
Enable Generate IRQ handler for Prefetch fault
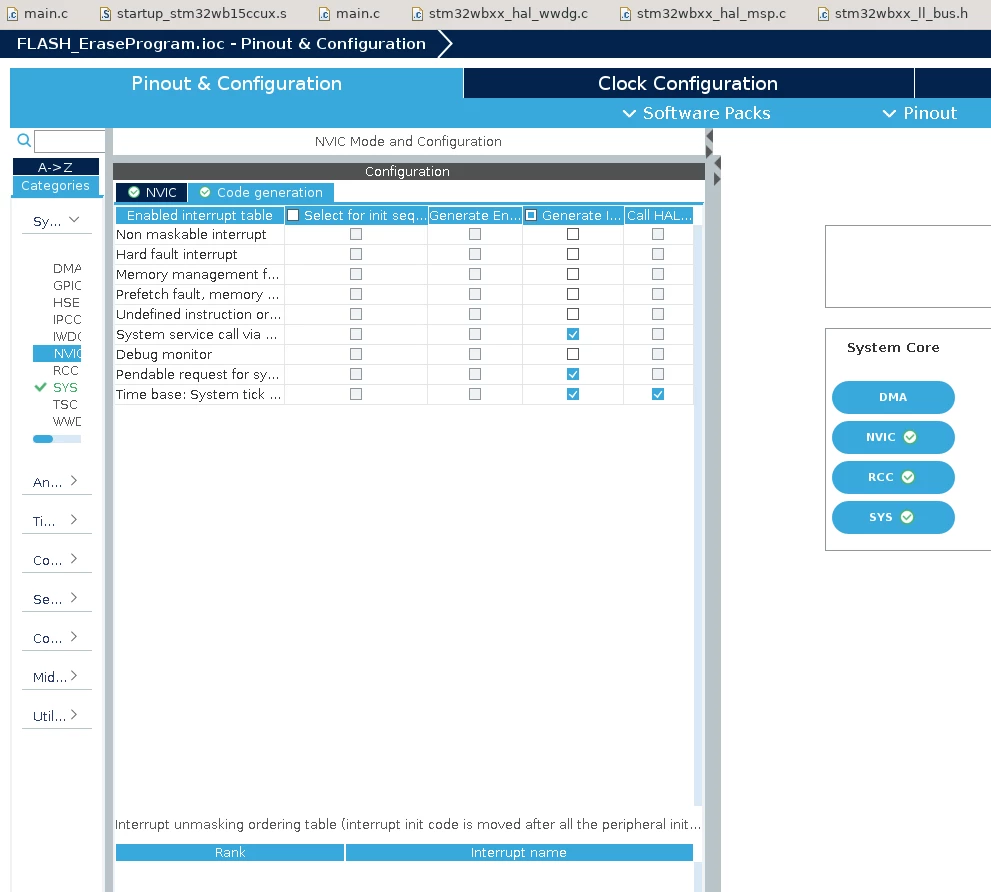(573, 294)
